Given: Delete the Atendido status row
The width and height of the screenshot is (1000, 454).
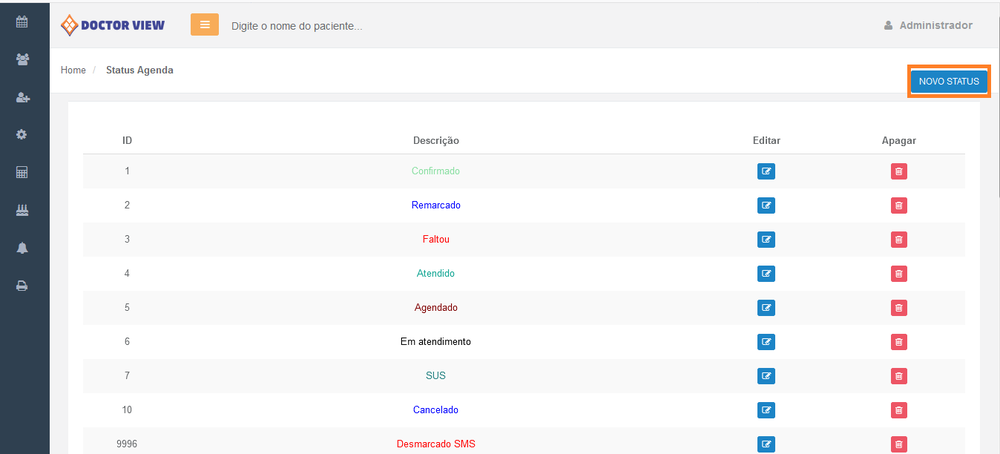Looking at the screenshot, I should point(899,274).
